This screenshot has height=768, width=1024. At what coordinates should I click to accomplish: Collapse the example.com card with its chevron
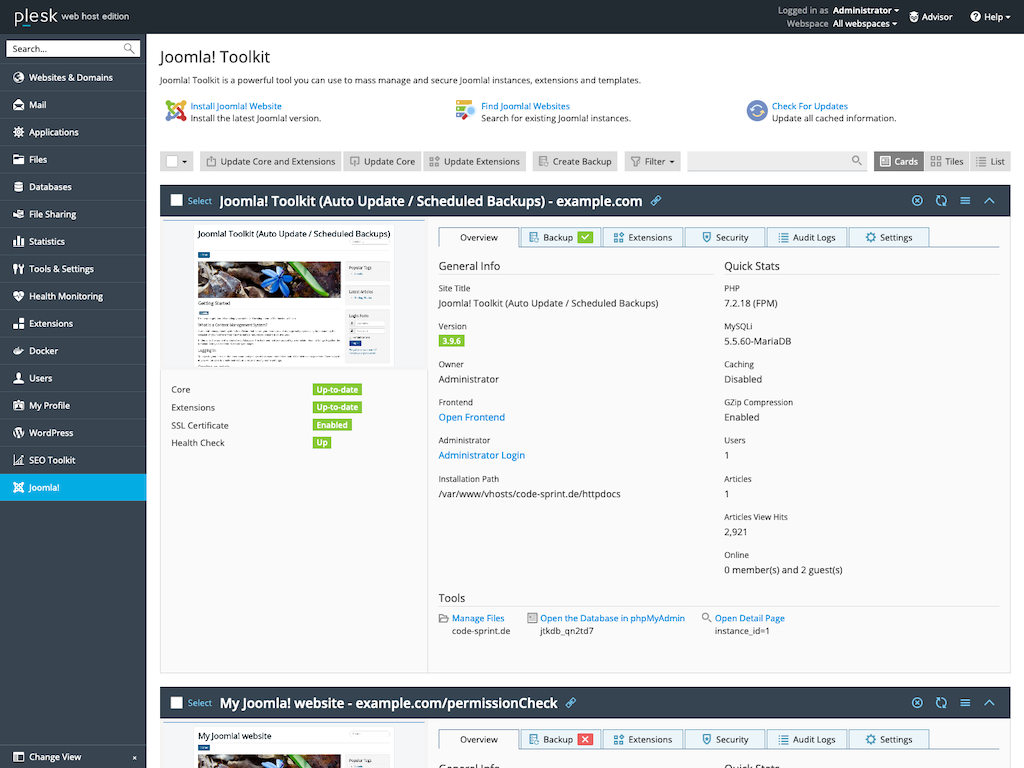coord(989,200)
